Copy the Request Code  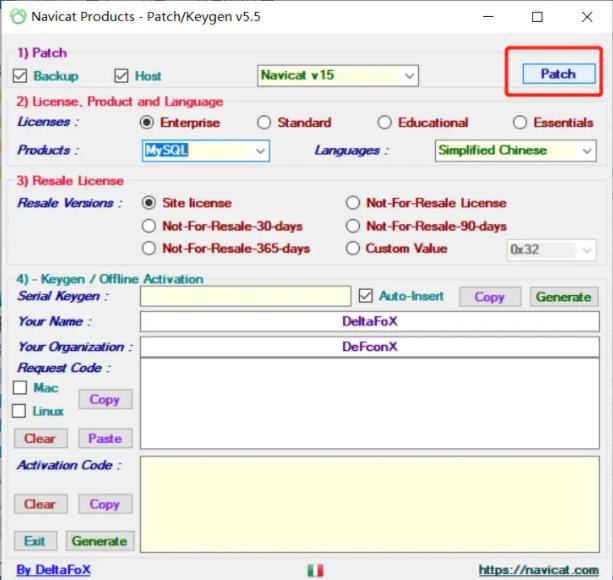[x=105, y=399]
